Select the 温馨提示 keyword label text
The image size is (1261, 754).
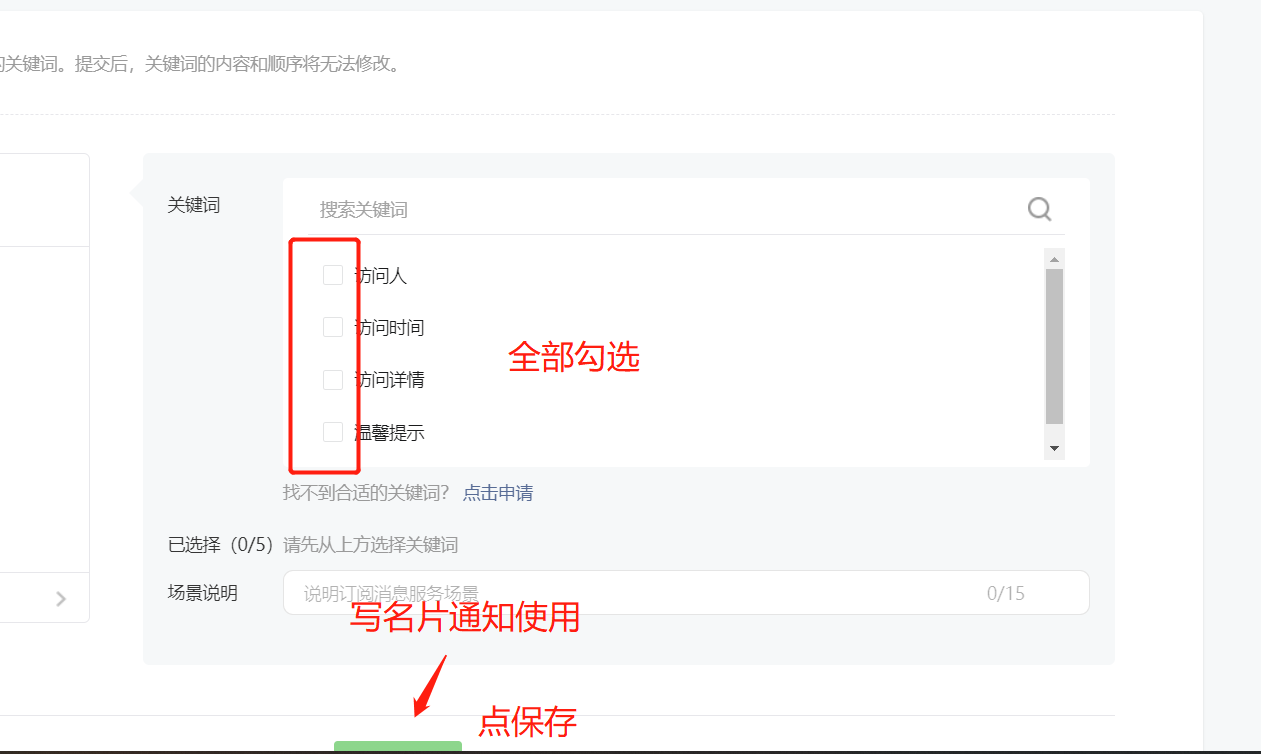(x=390, y=433)
